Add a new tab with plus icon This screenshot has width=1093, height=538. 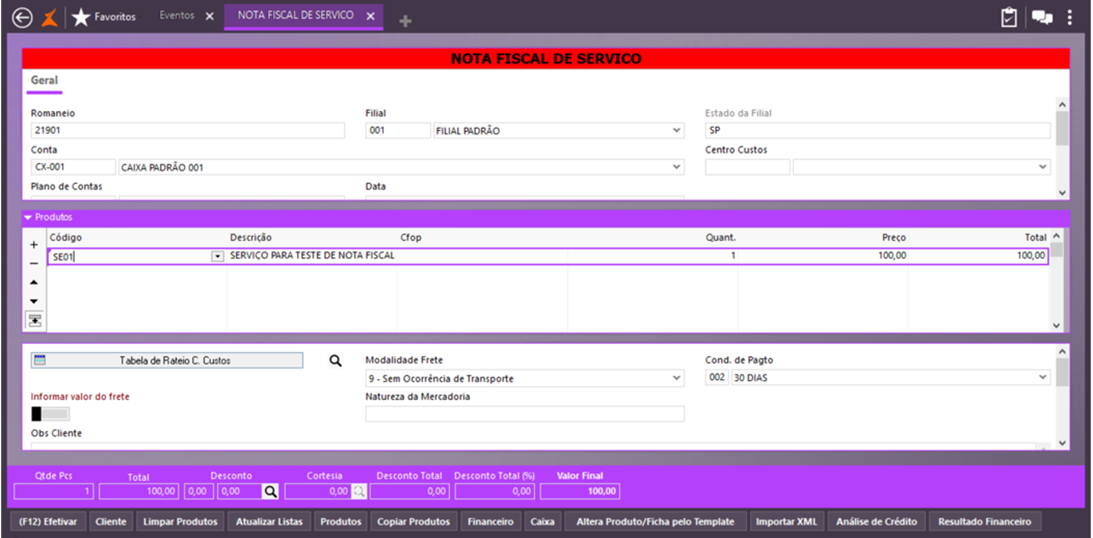(x=405, y=22)
